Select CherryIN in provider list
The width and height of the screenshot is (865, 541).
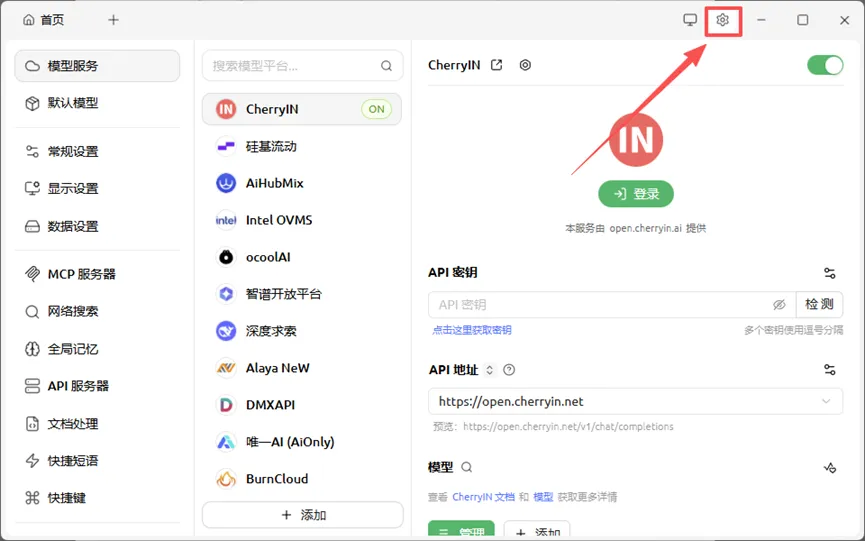coord(302,109)
